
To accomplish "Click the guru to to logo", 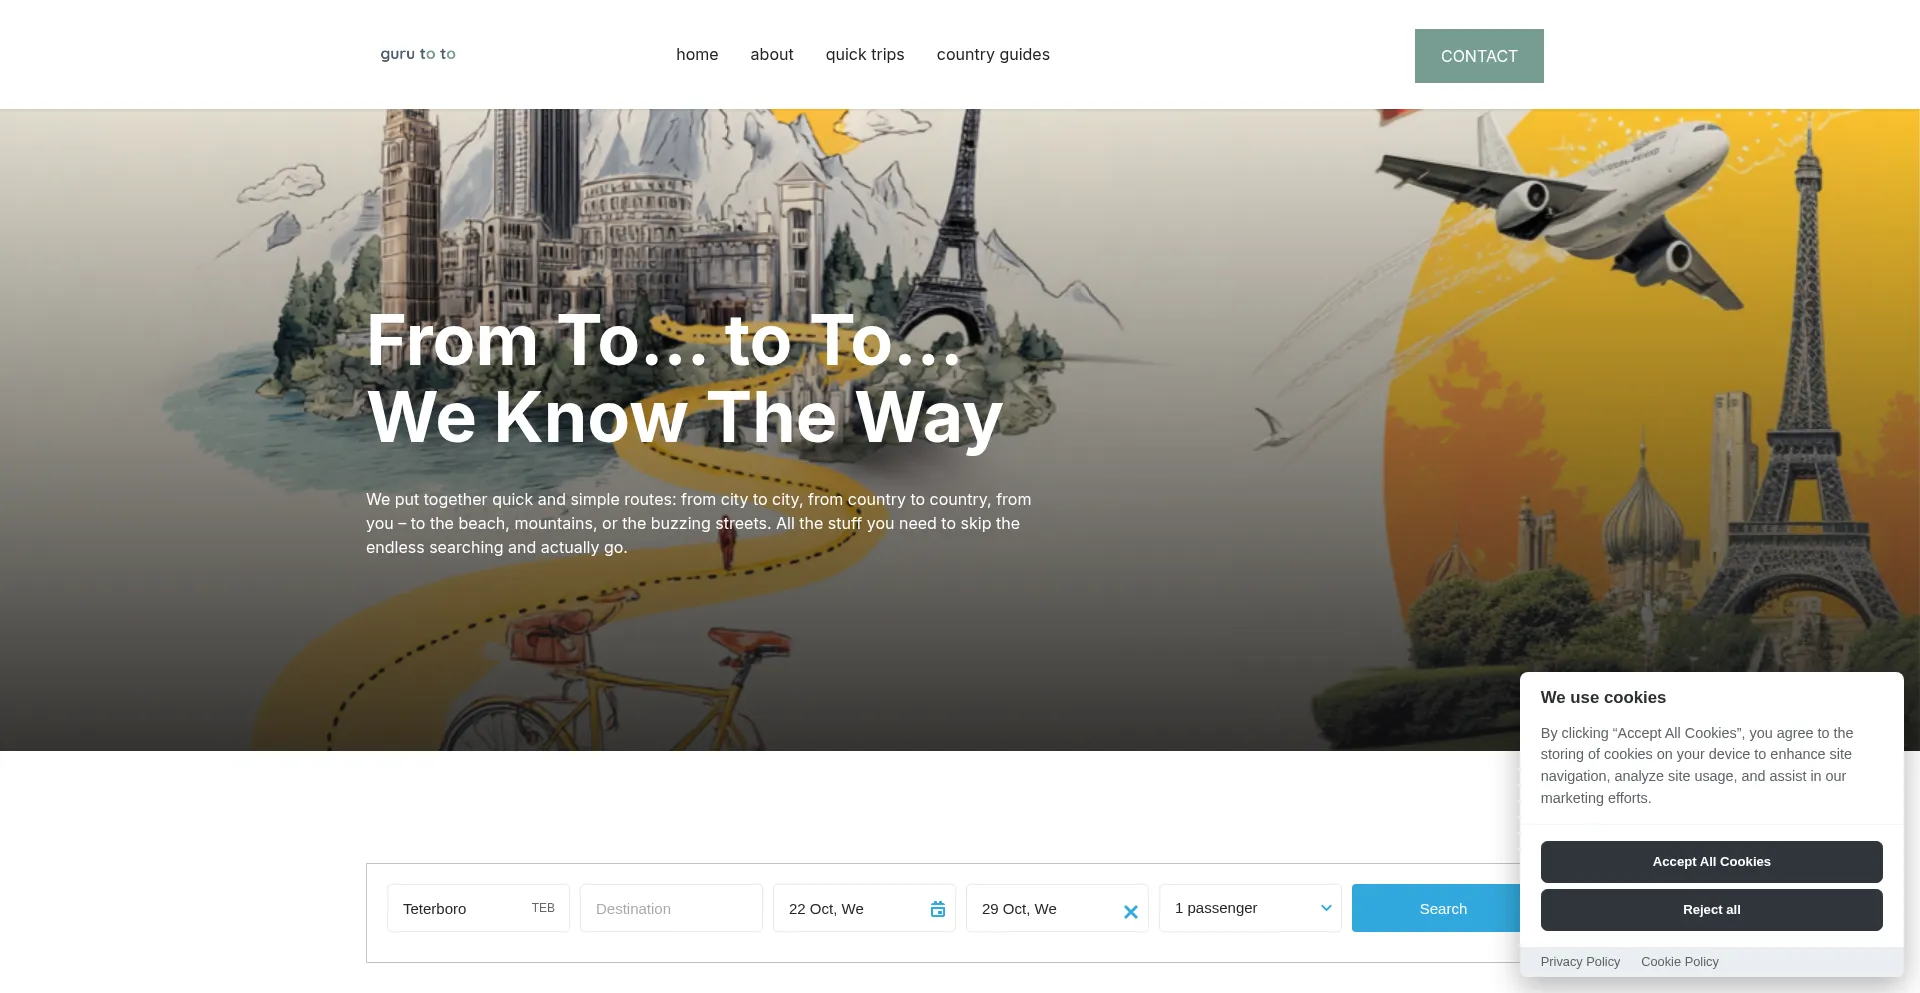I will [418, 54].
